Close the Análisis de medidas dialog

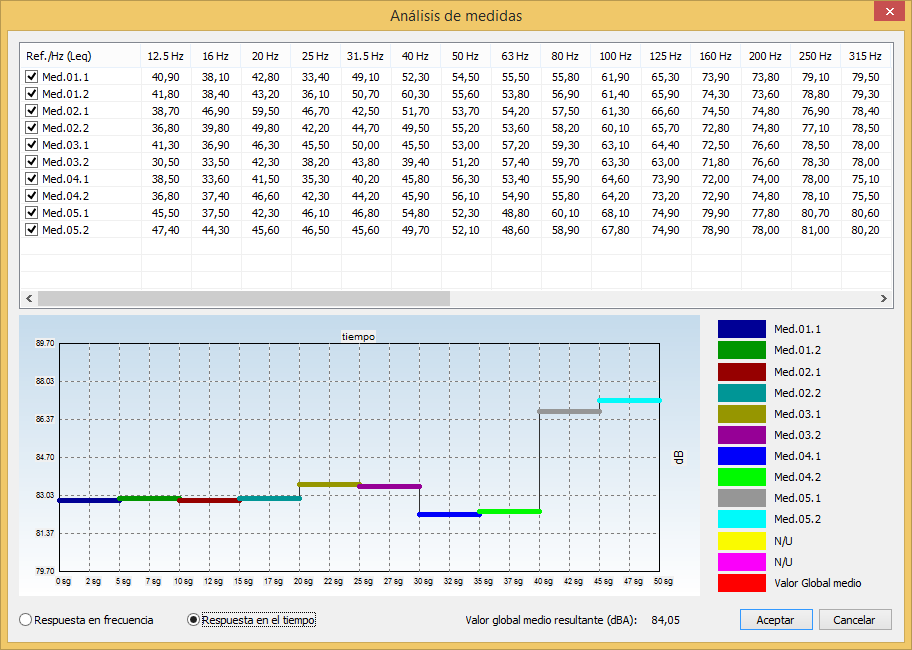click(889, 12)
